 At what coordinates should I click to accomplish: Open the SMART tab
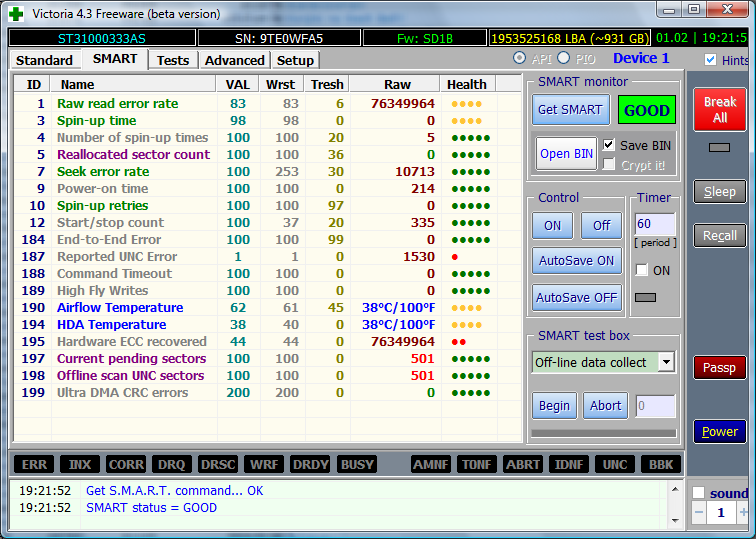pyautogui.click(x=115, y=59)
